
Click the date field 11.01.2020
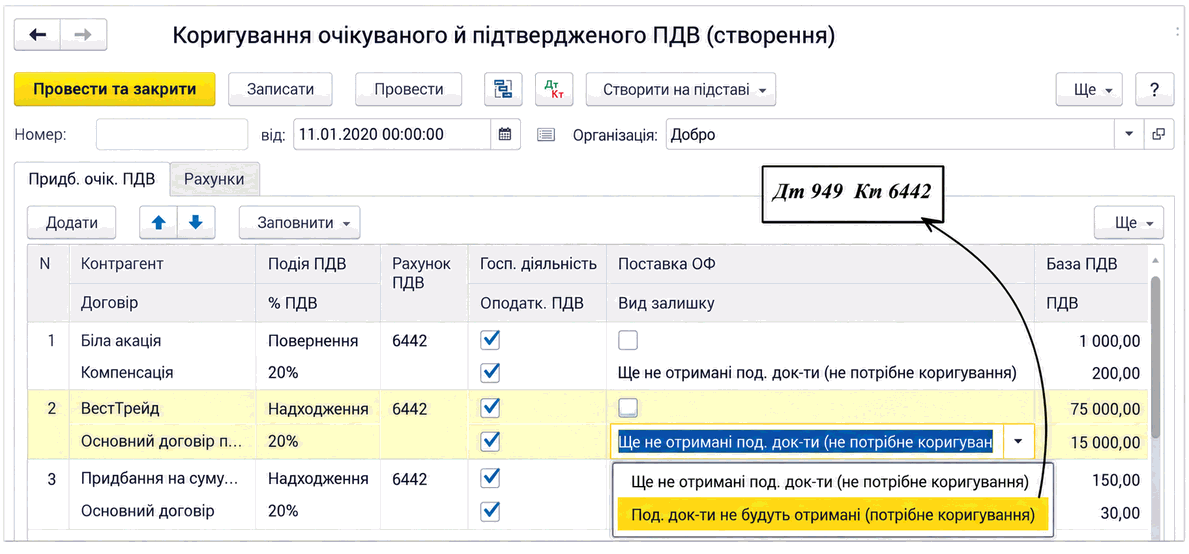pos(392,134)
